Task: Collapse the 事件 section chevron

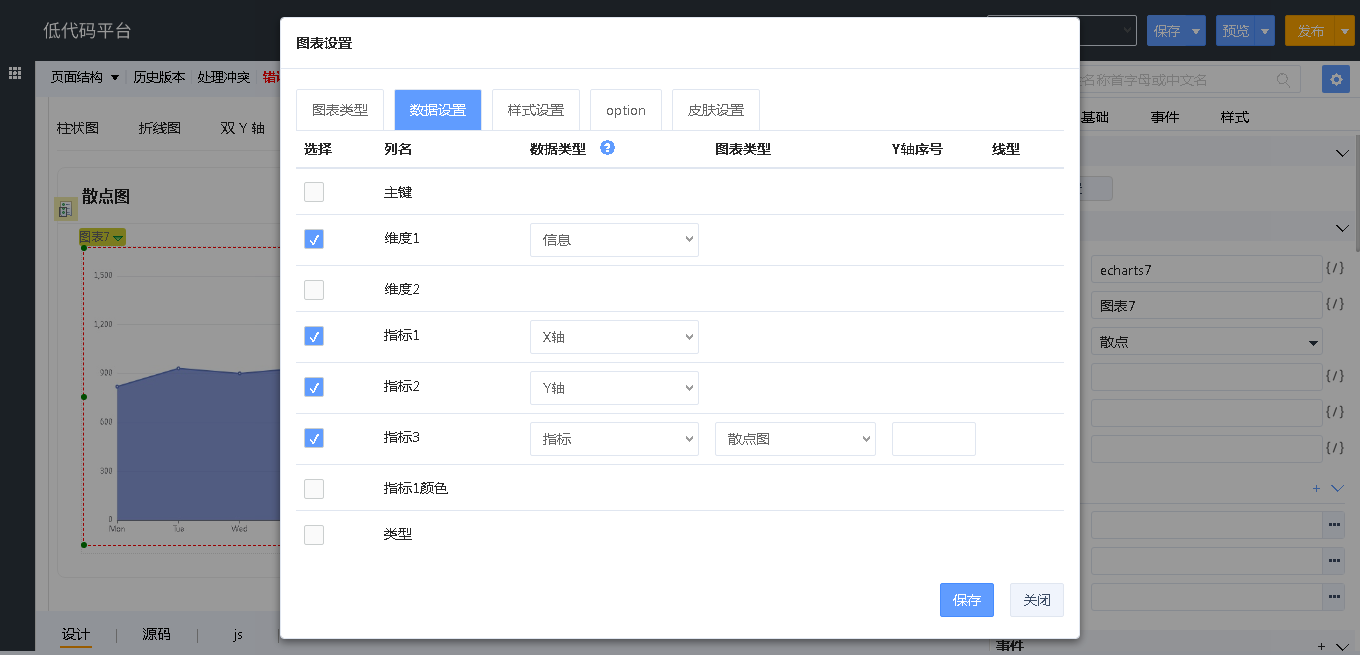Action: [x=1342, y=647]
